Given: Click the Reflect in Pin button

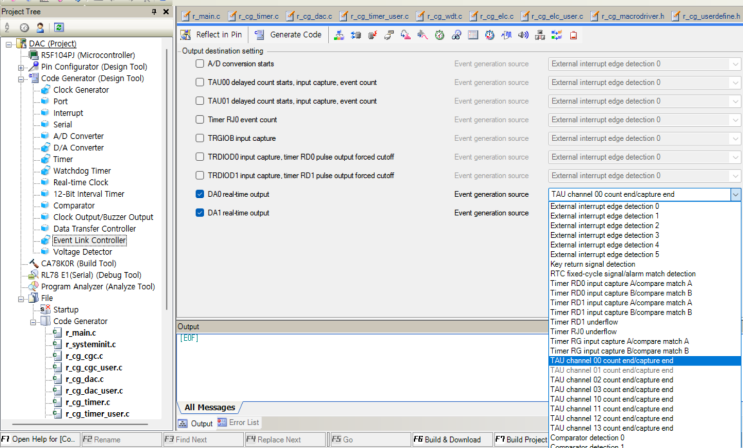Looking at the screenshot, I should click(212, 35).
